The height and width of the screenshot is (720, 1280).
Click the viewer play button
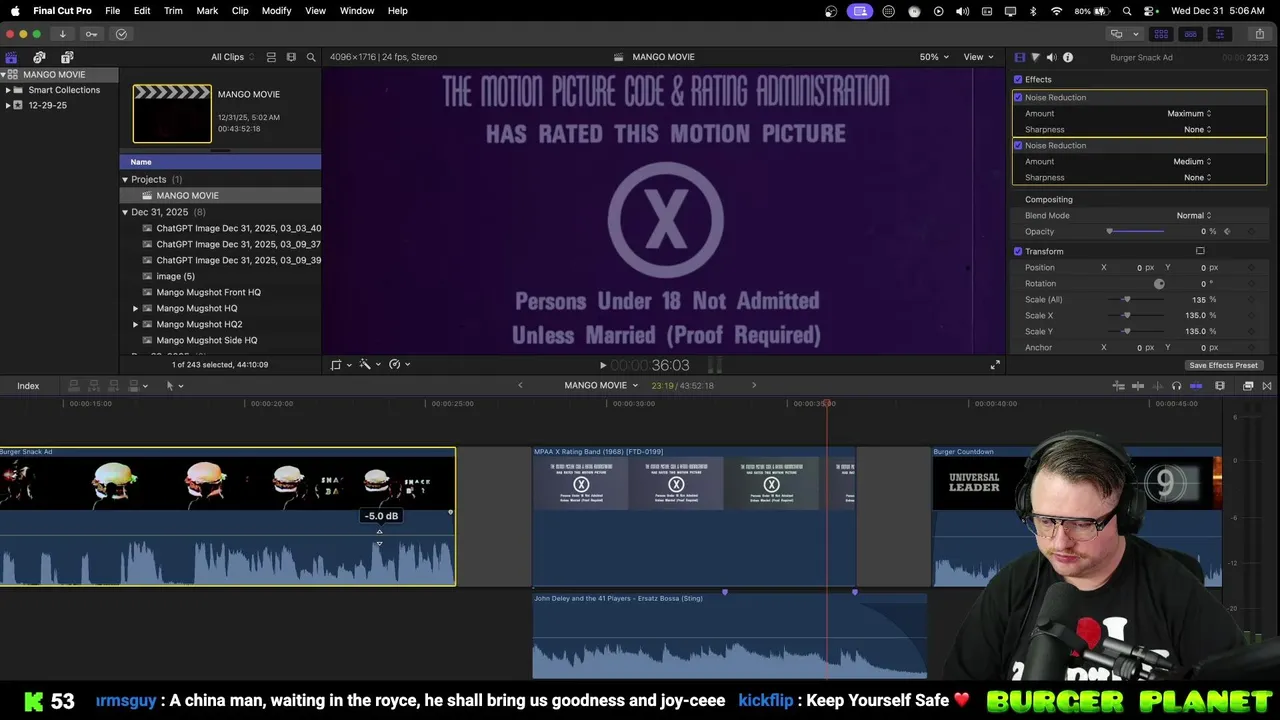pos(602,366)
